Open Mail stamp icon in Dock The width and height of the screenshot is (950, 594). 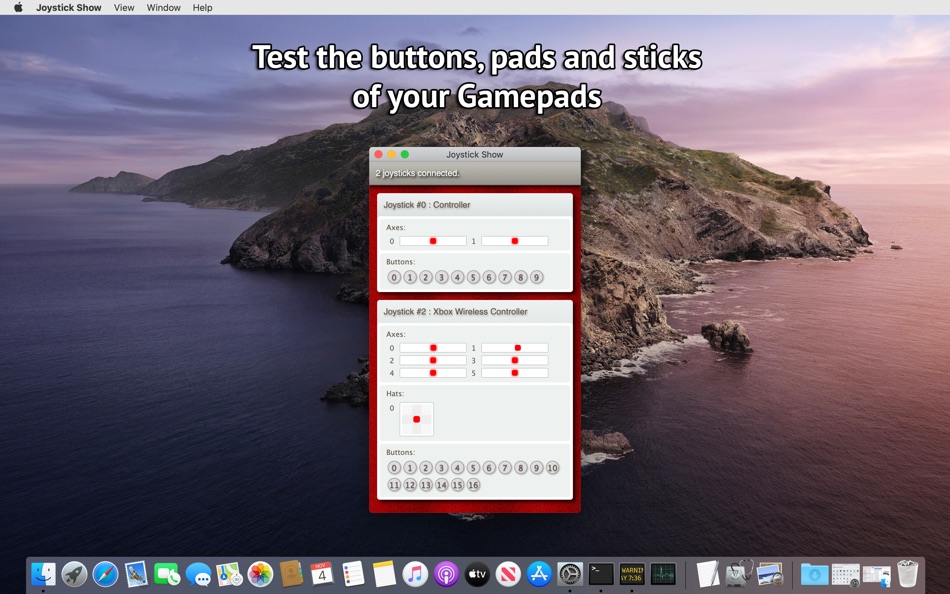click(136, 573)
